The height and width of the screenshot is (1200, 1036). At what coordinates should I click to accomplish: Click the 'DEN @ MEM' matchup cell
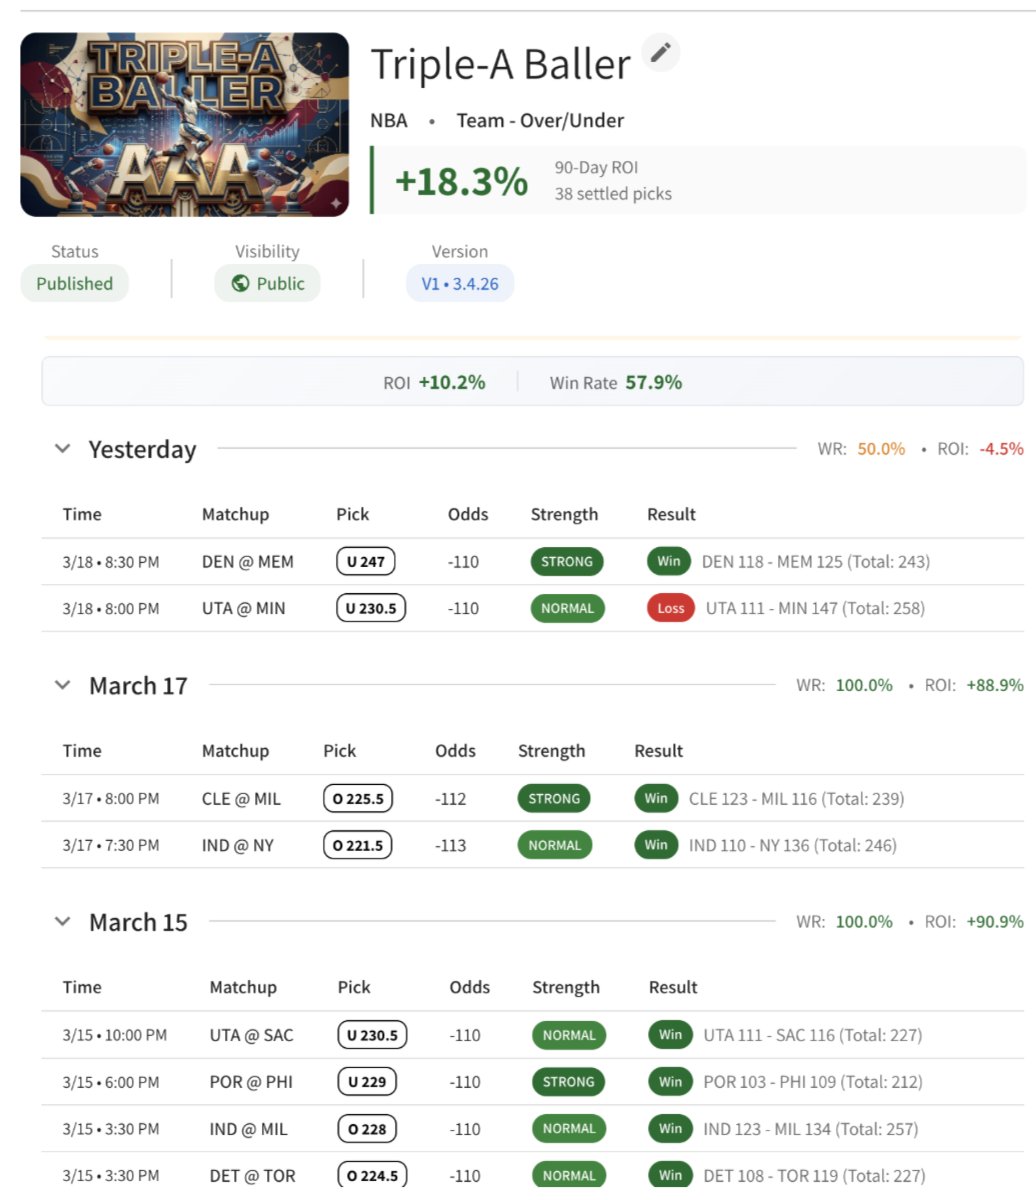click(248, 561)
